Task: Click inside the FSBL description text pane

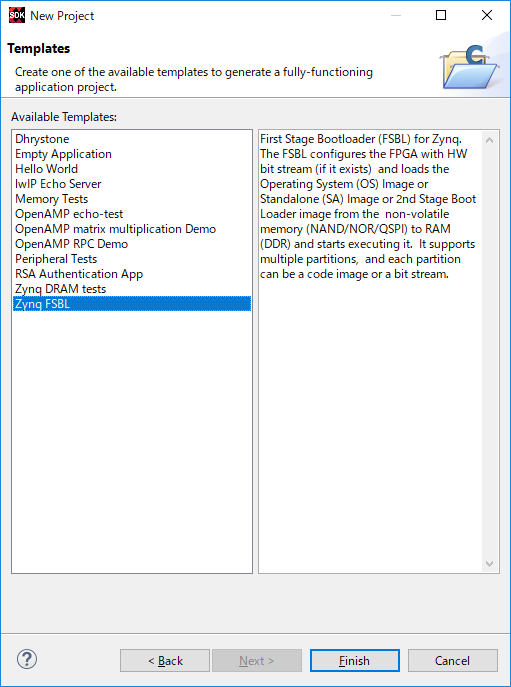Action: coord(370,351)
